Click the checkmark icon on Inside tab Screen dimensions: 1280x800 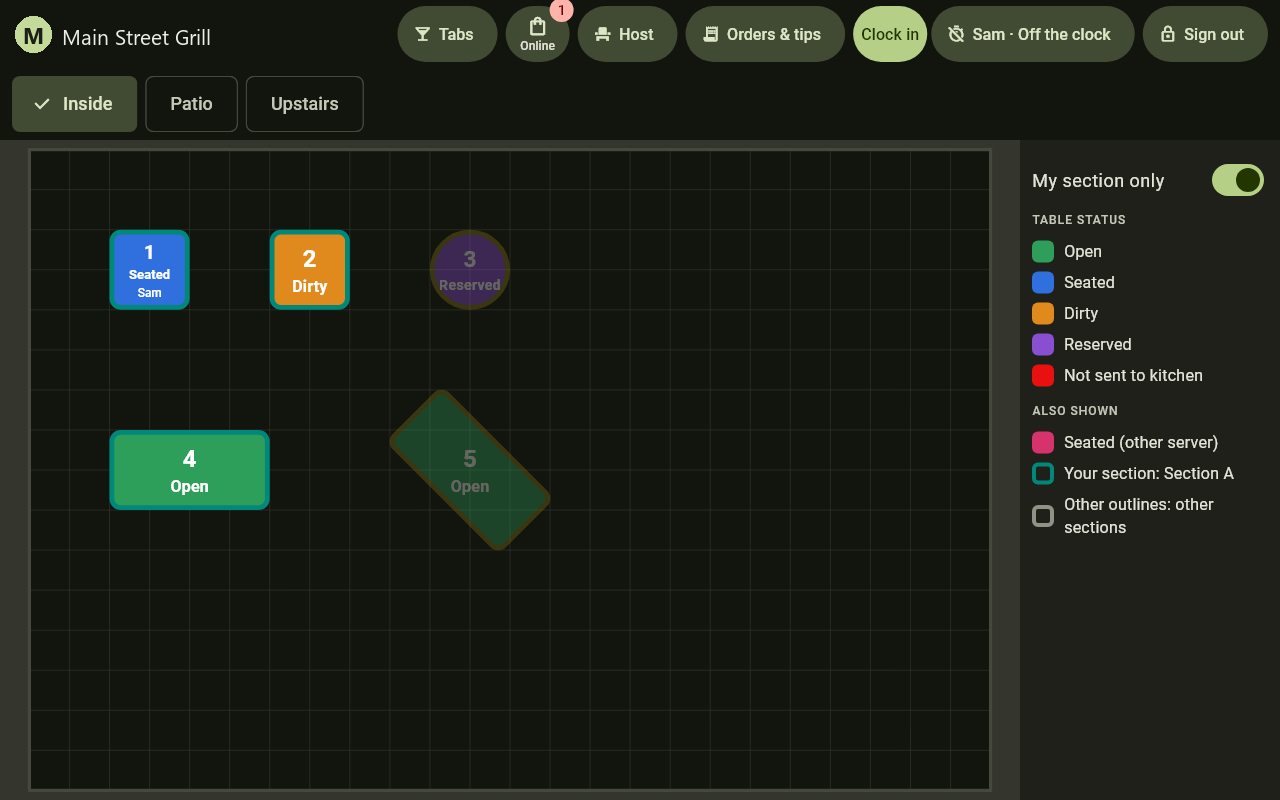(x=42, y=104)
